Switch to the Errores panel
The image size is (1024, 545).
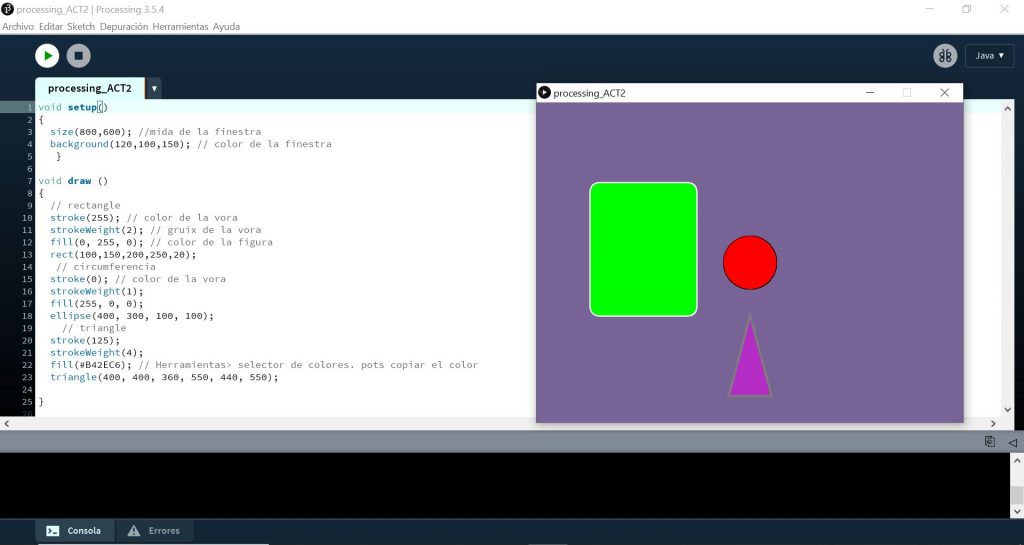(154, 531)
